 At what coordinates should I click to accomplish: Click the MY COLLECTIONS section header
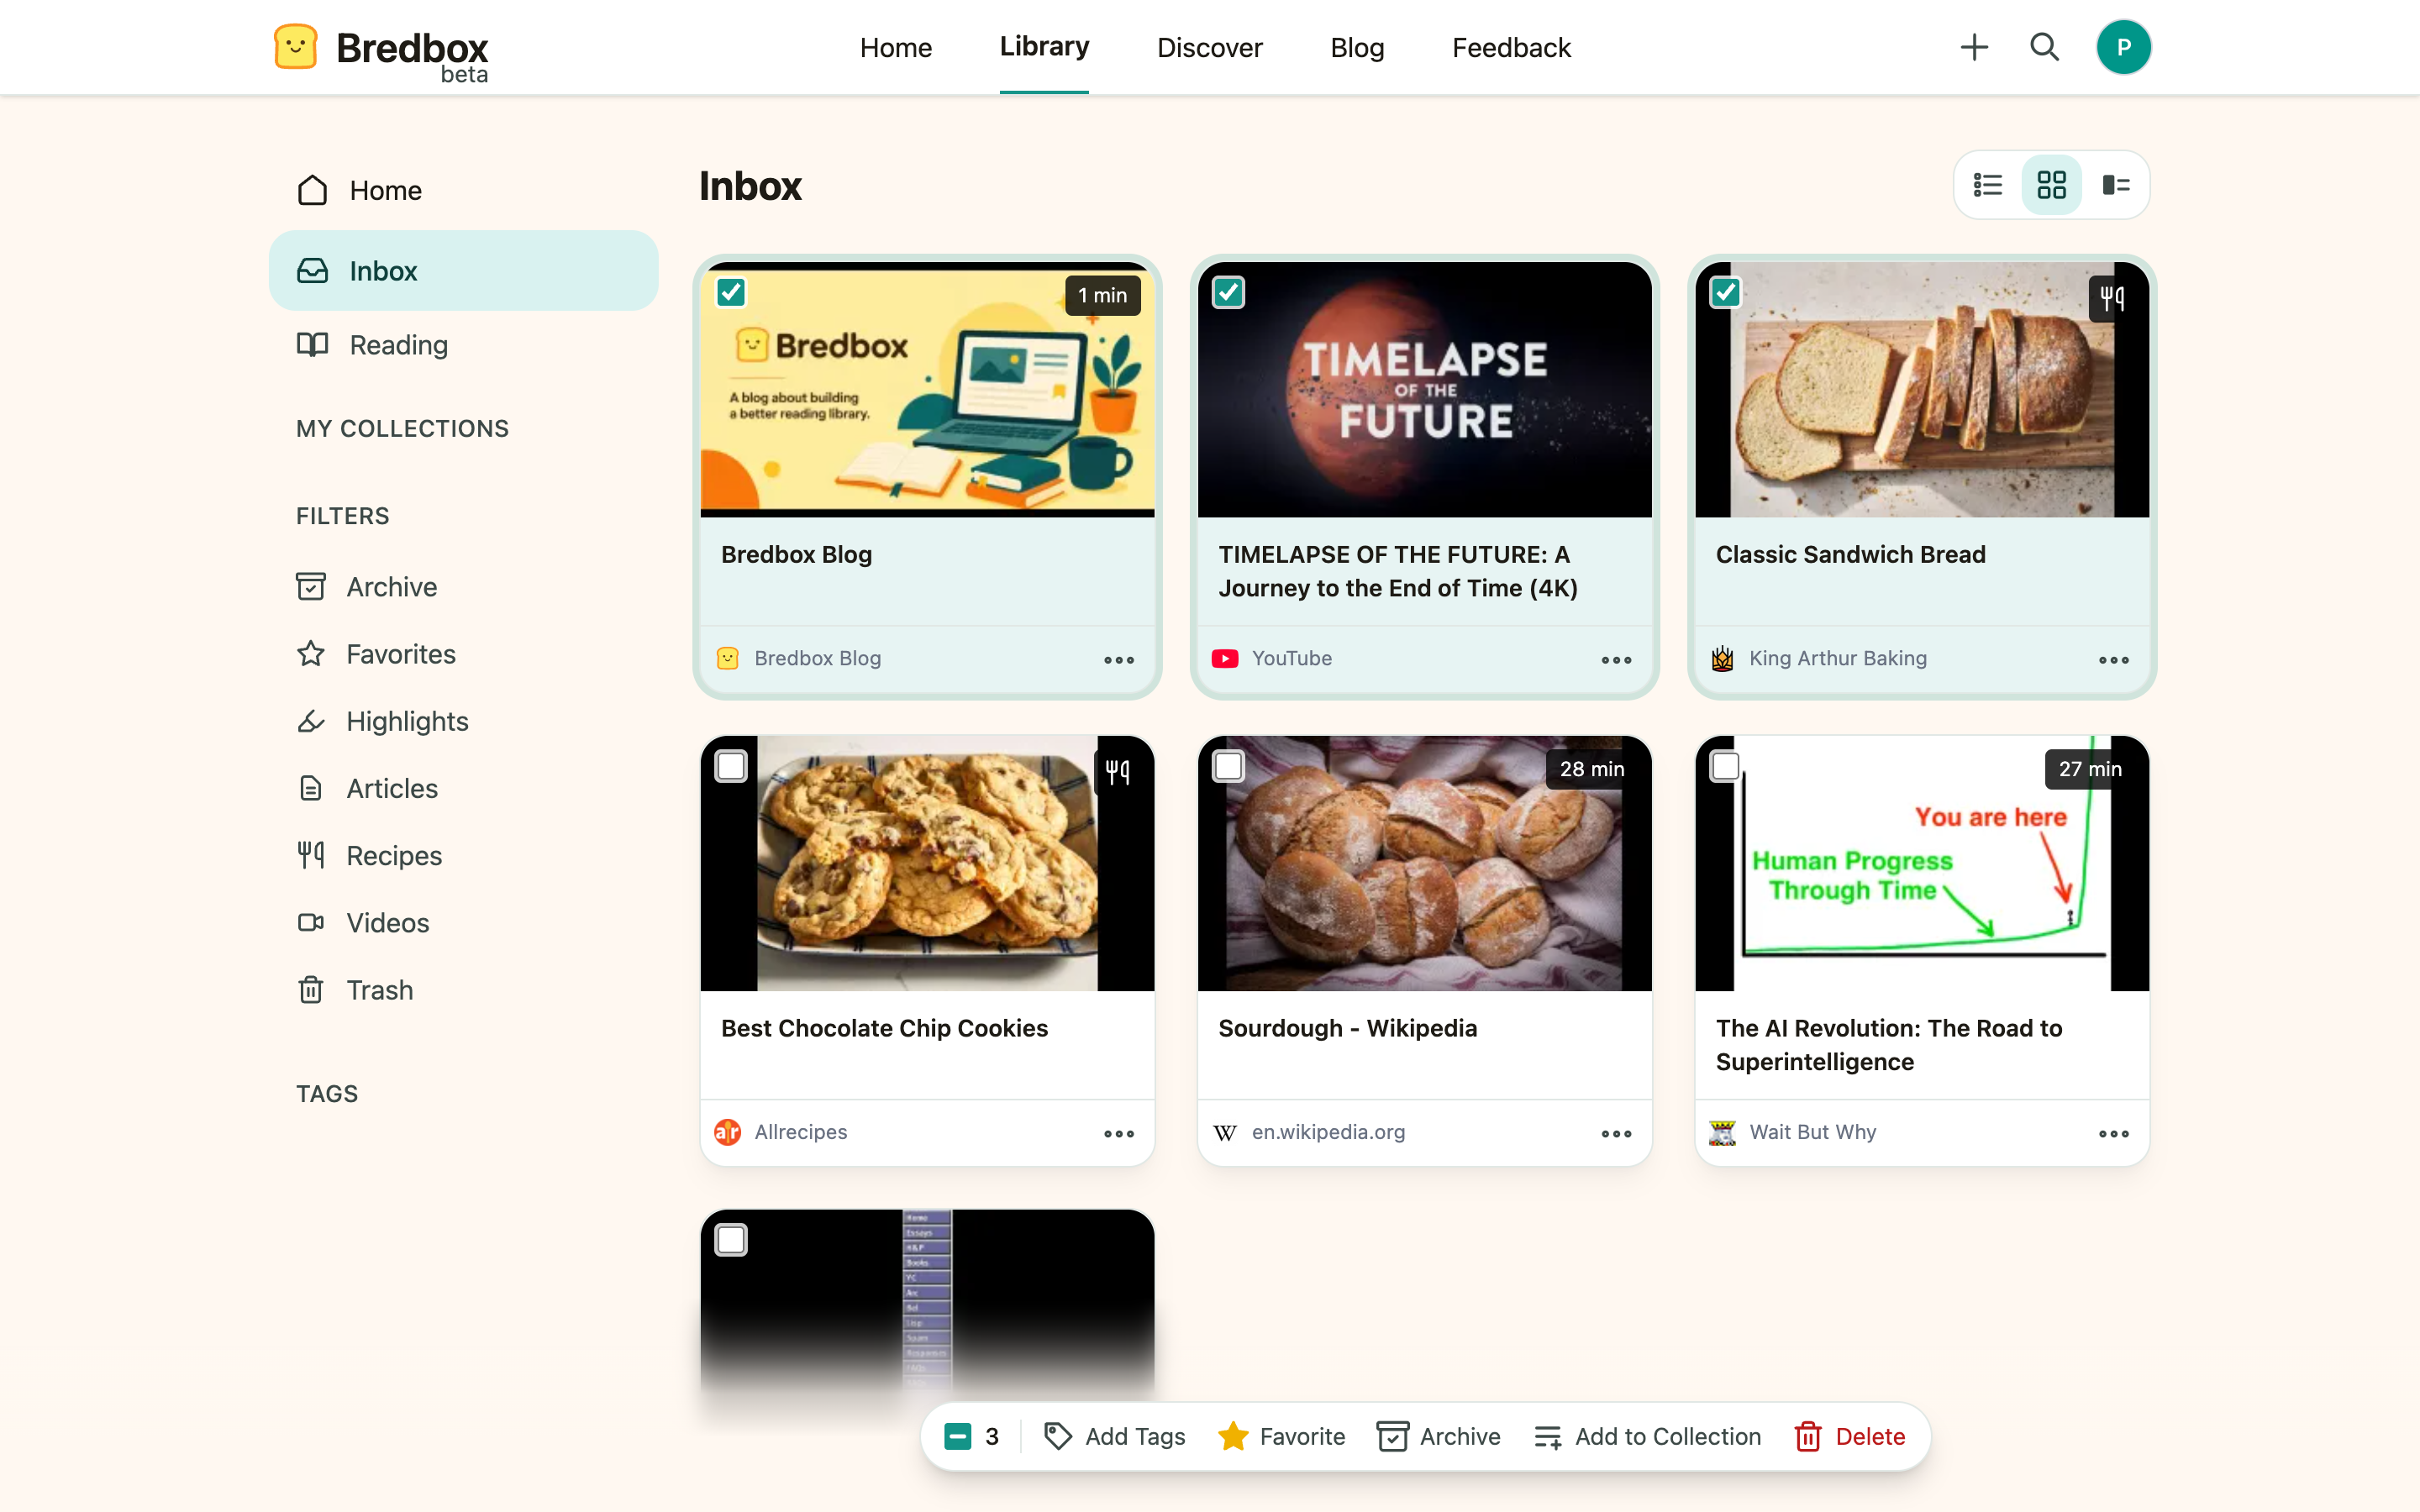[402, 429]
